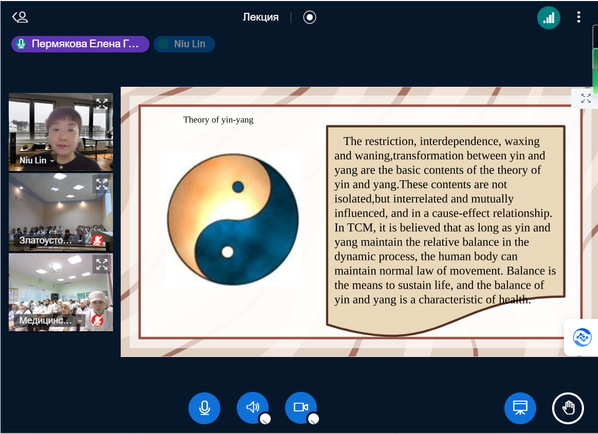
Task: Expand the Медицинс... video to fullscreen
Action: click(102, 264)
